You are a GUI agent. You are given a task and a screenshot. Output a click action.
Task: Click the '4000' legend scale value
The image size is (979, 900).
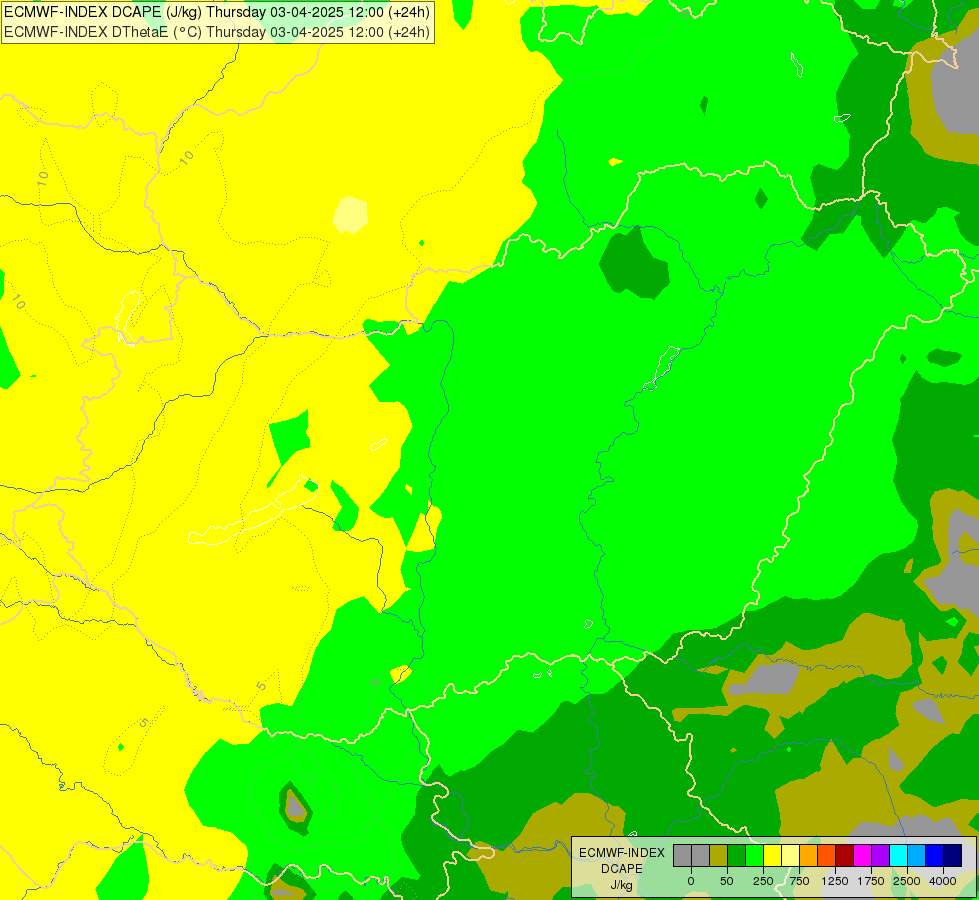pos(943,881)
